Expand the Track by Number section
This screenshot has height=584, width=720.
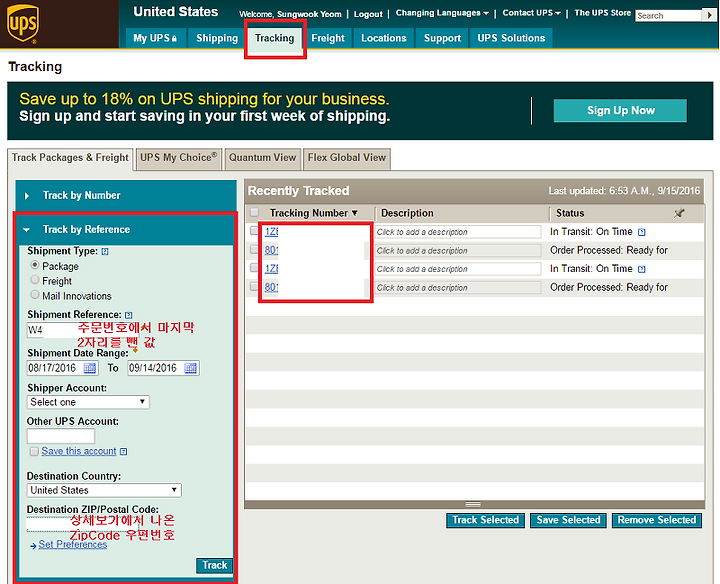pos(126,196)
